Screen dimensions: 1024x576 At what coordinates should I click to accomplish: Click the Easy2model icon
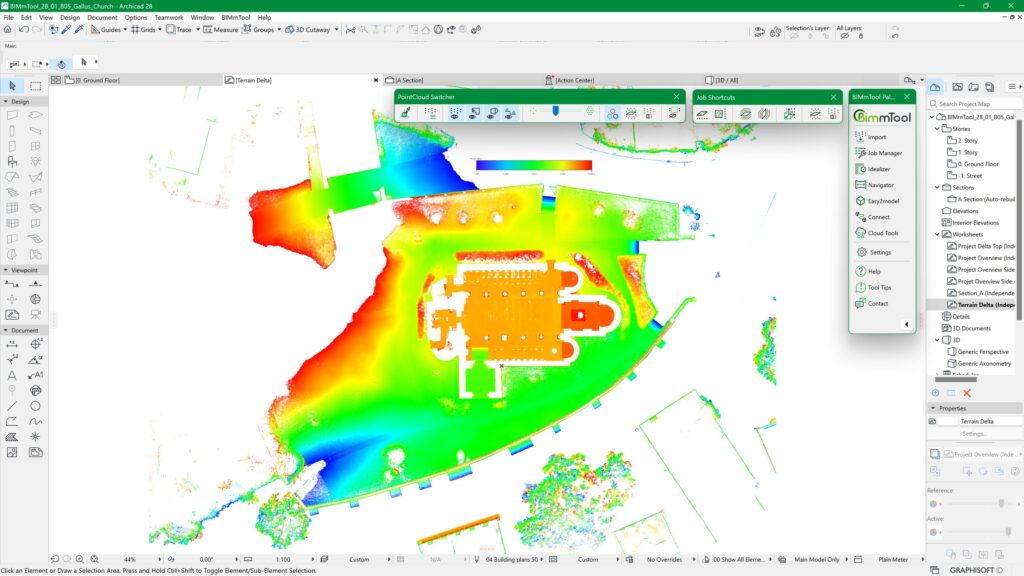pyautogui.click(x=860, y=201)
